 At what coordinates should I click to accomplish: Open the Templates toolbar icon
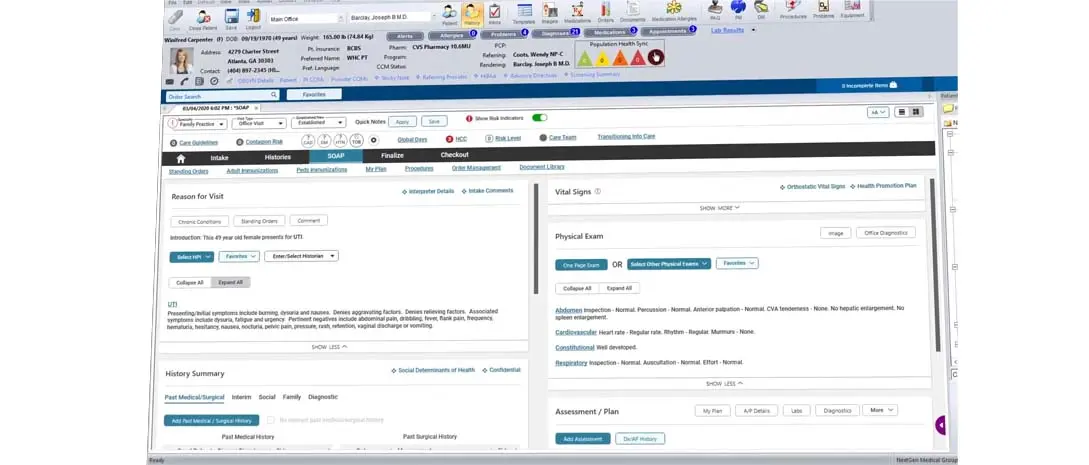click(524, 14)
